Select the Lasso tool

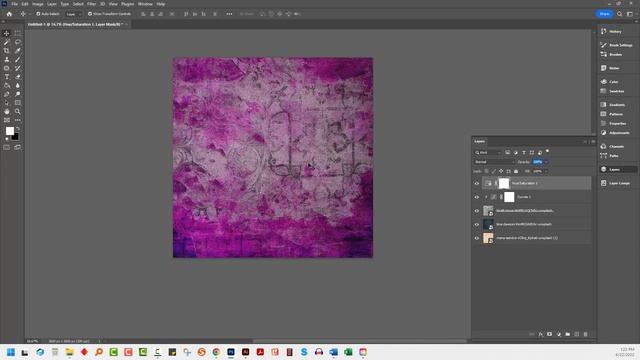click(18, 42)
